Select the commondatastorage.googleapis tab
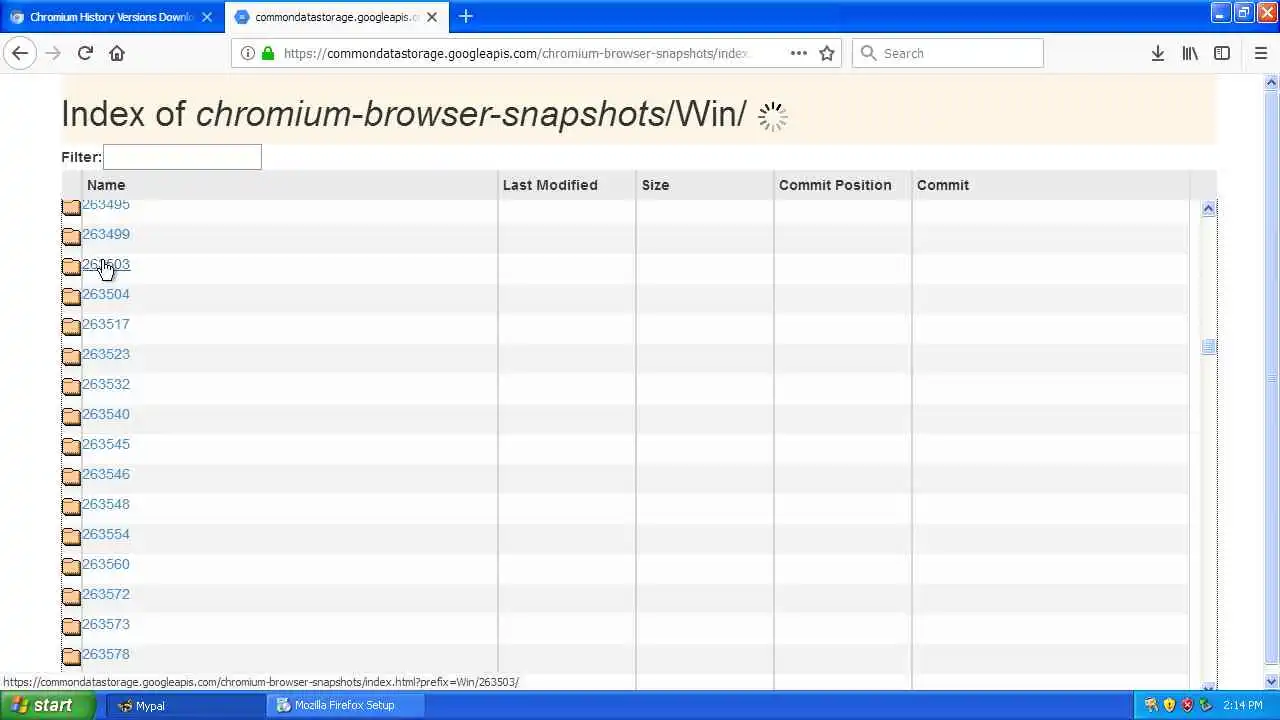This screenshot has width=1280, height=720. tap(337, 17)
